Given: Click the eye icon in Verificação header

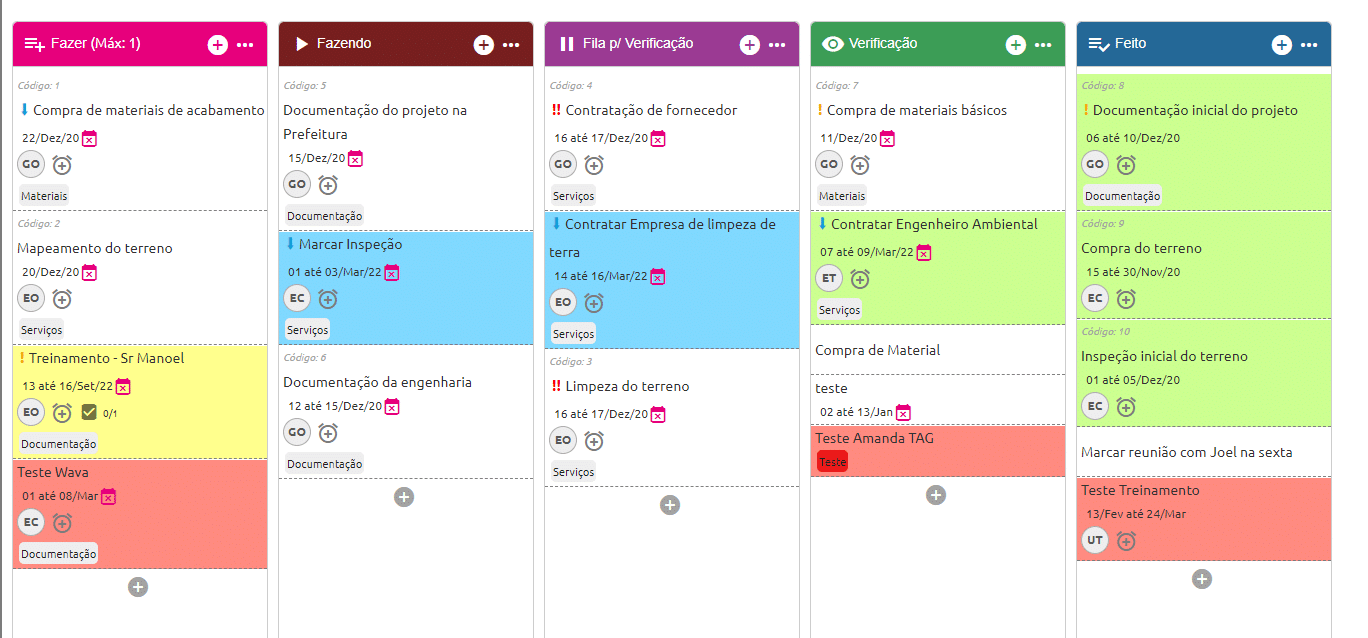Looking at the screenshot, I should click(x=832, y=44).
